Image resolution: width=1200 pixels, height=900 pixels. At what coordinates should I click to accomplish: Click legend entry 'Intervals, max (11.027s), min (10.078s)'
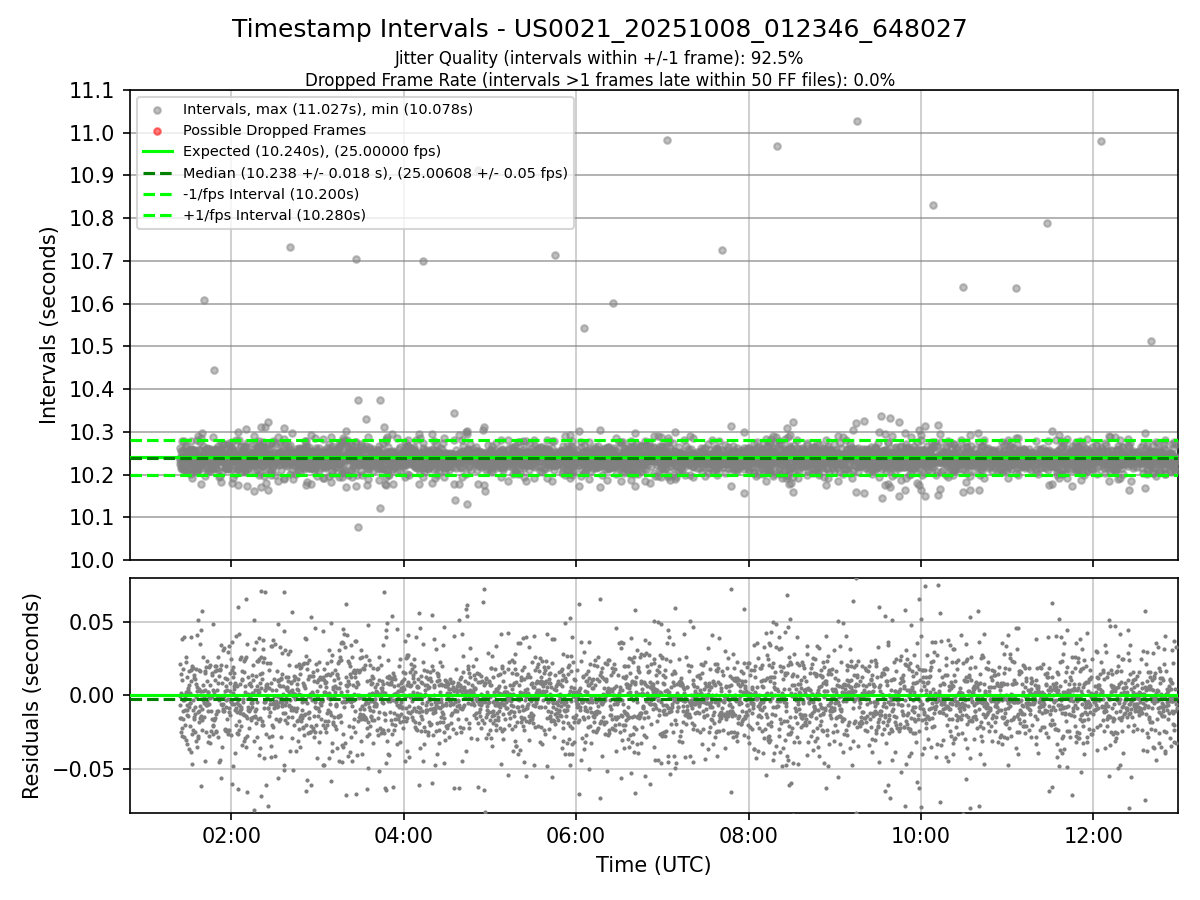[328, 109]
